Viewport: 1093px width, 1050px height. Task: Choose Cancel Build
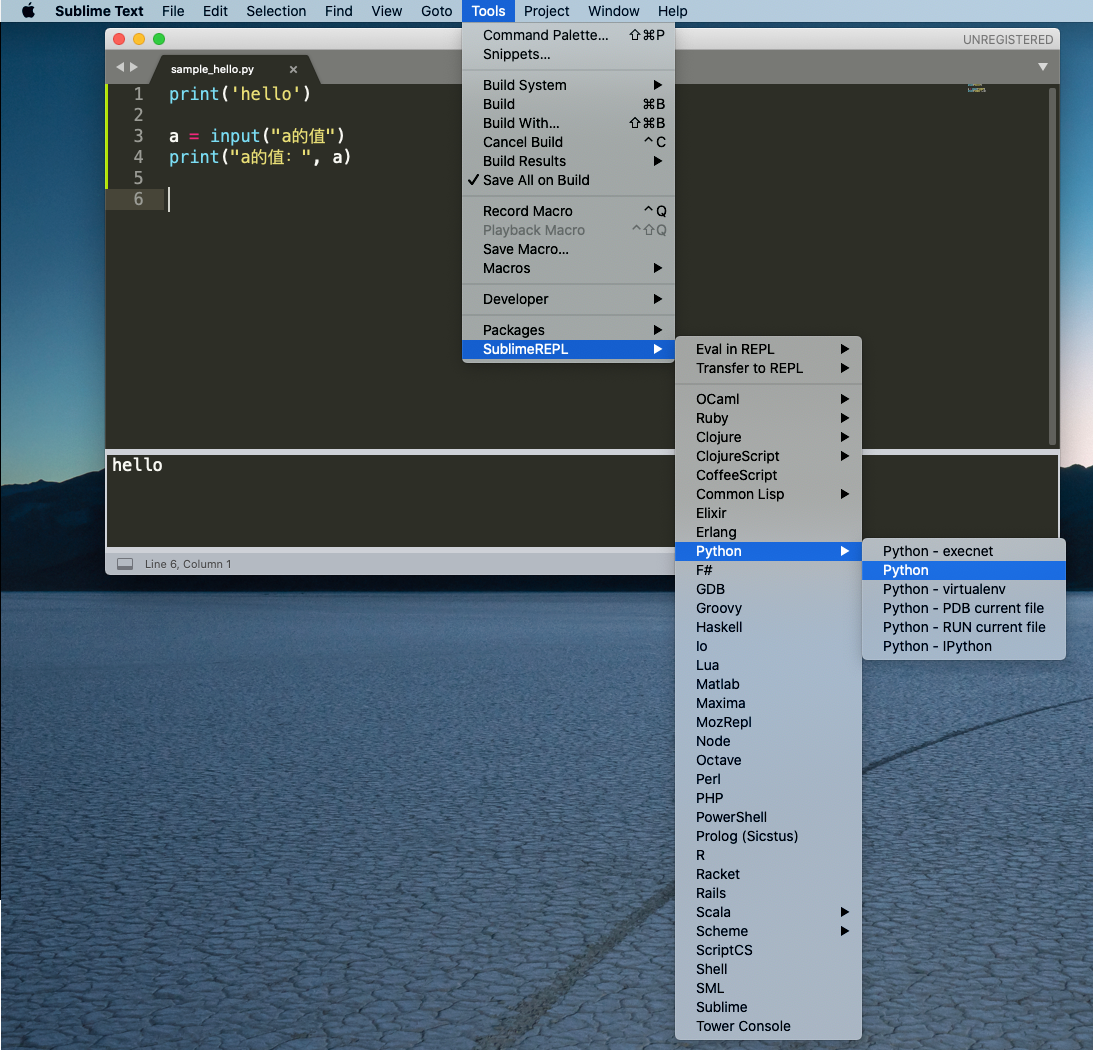point(568,142)
